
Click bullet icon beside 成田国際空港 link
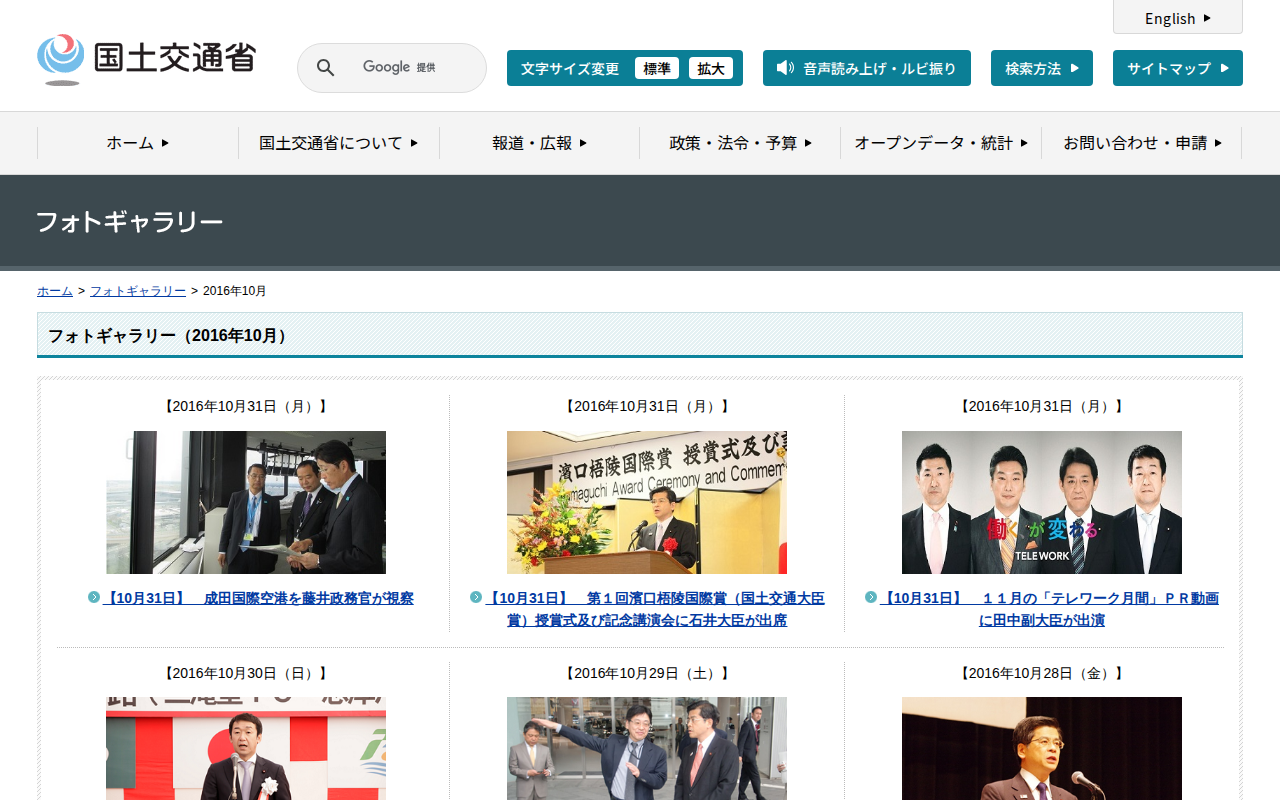94,598
